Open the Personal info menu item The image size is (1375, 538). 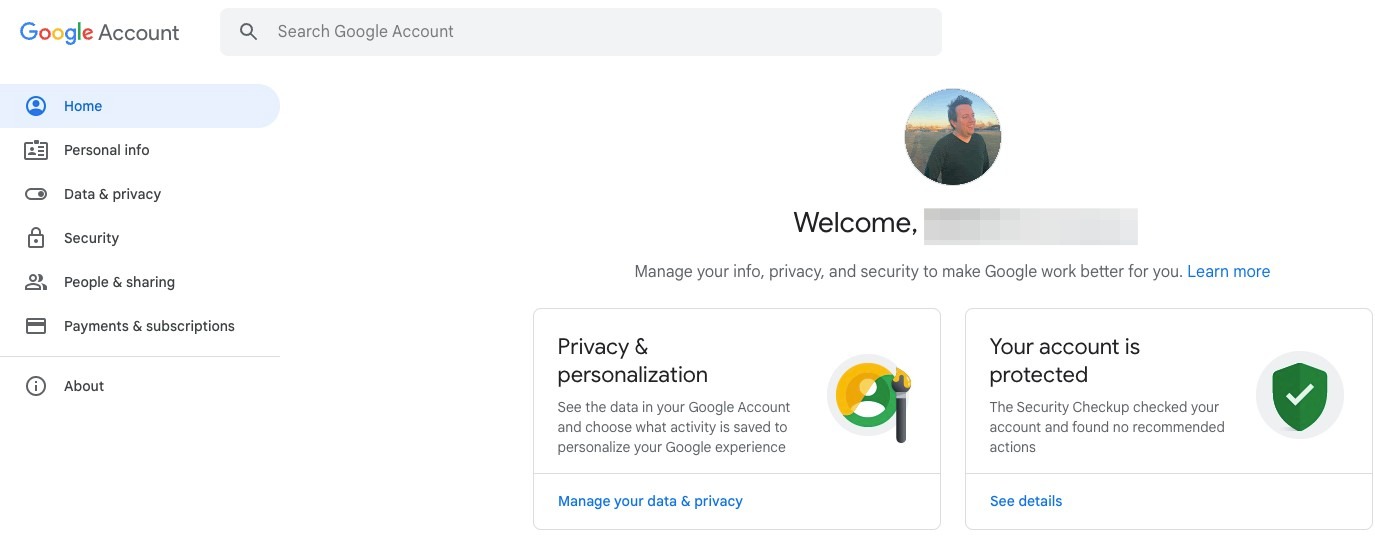click(x=106, y=150)
